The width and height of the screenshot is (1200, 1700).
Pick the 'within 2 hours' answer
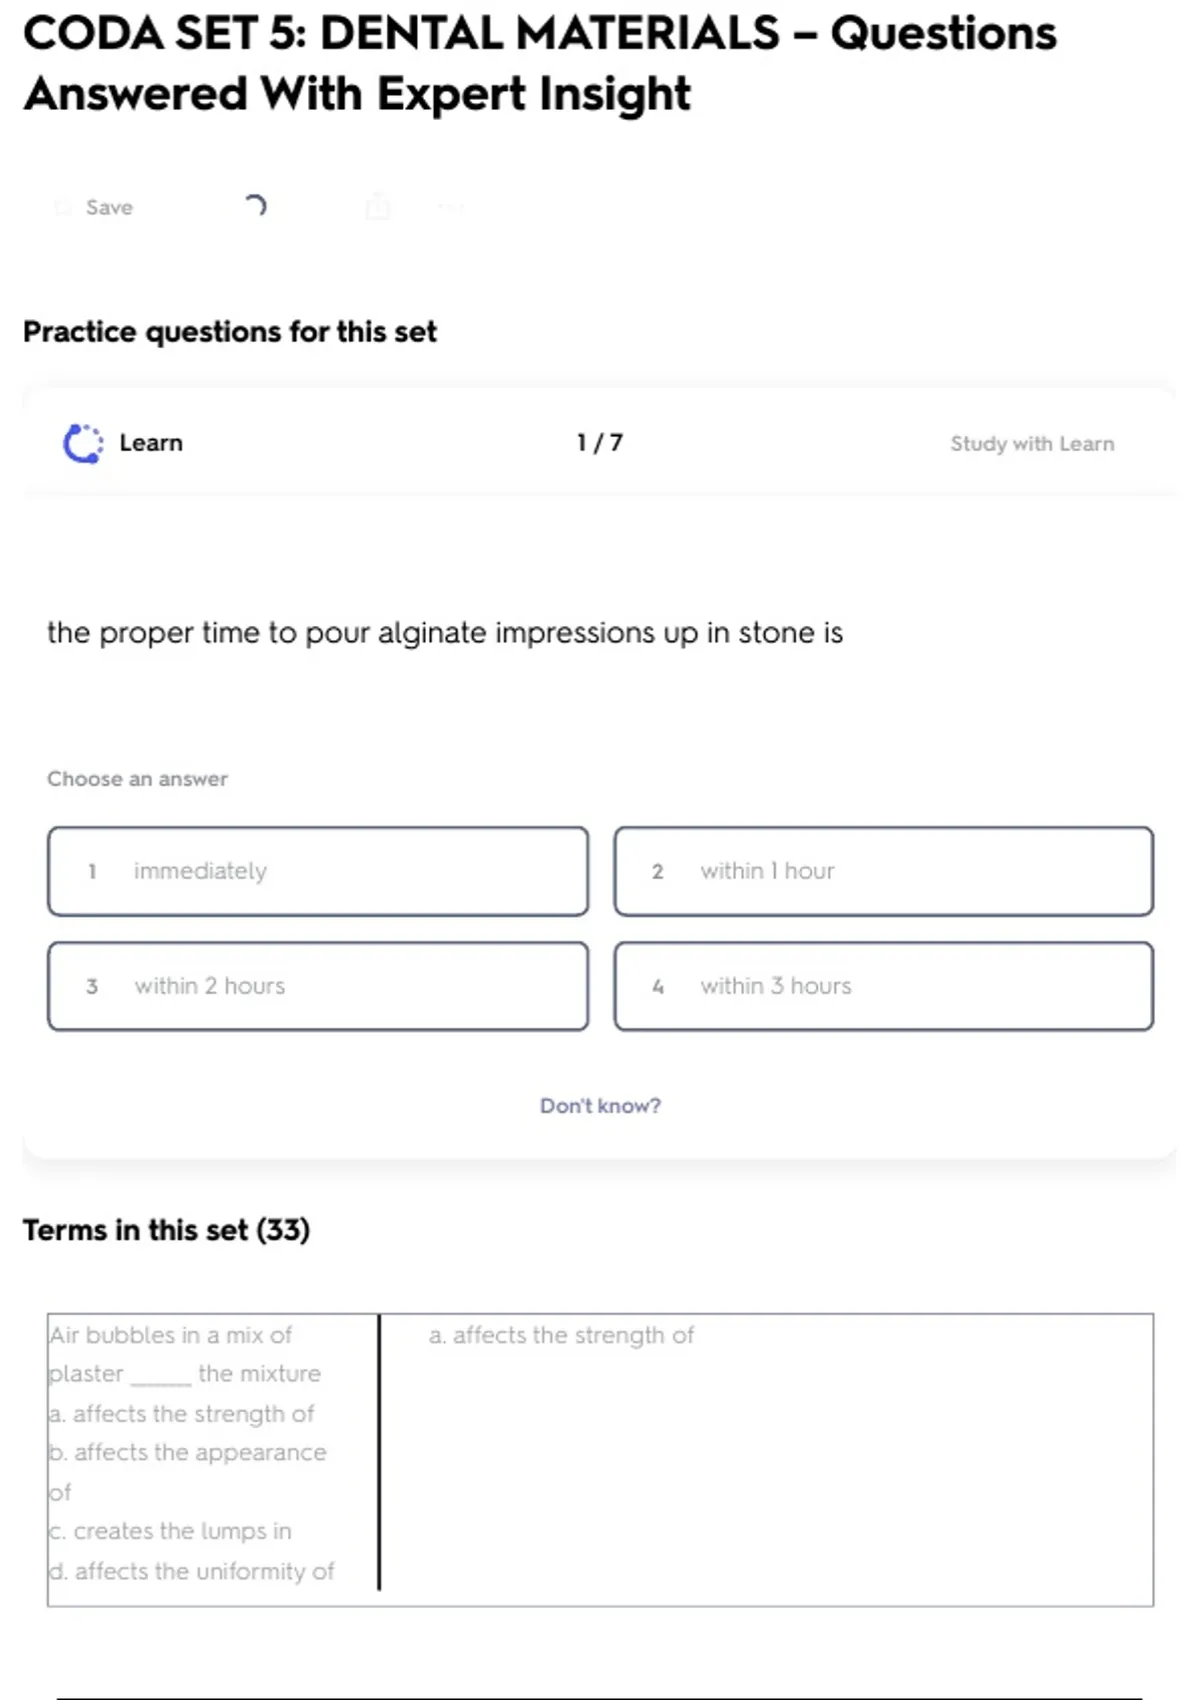point(318,986)
